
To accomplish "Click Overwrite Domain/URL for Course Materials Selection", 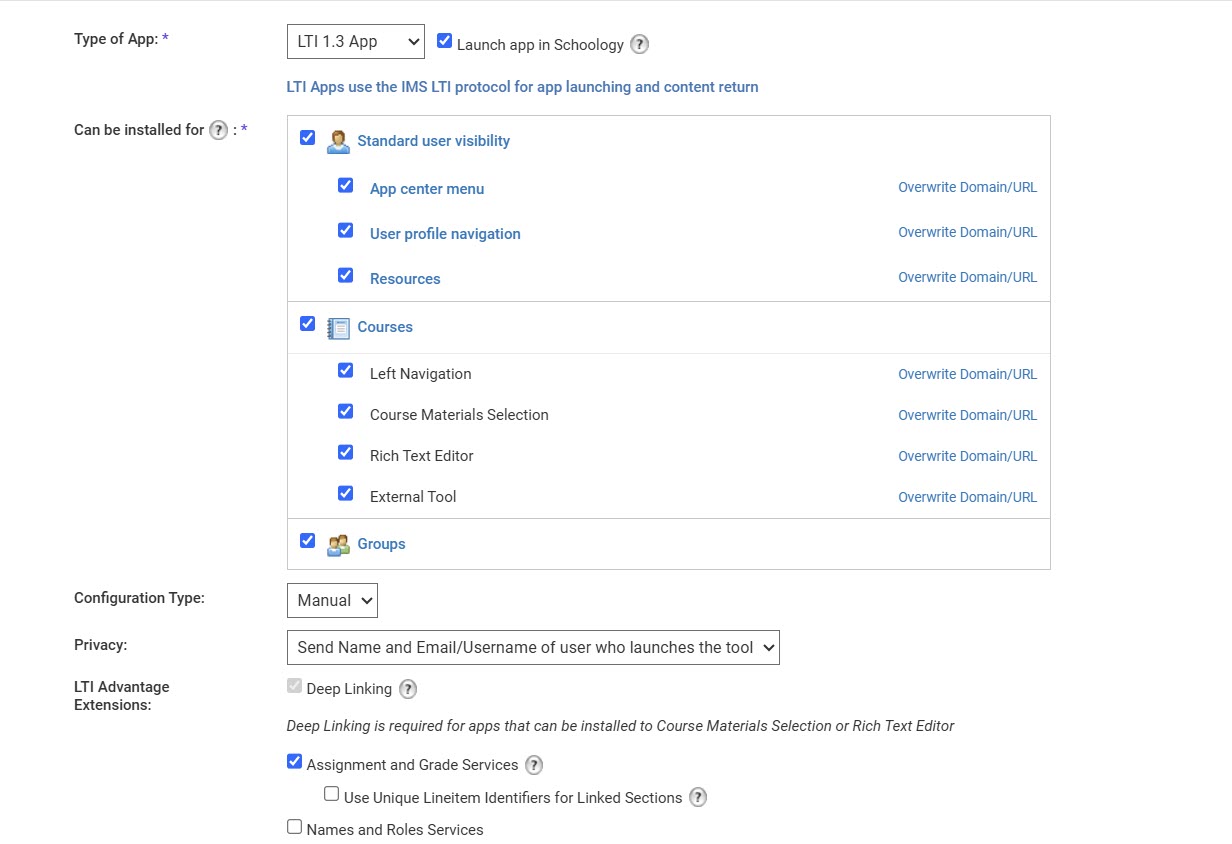I will click(x=967, y=415).
